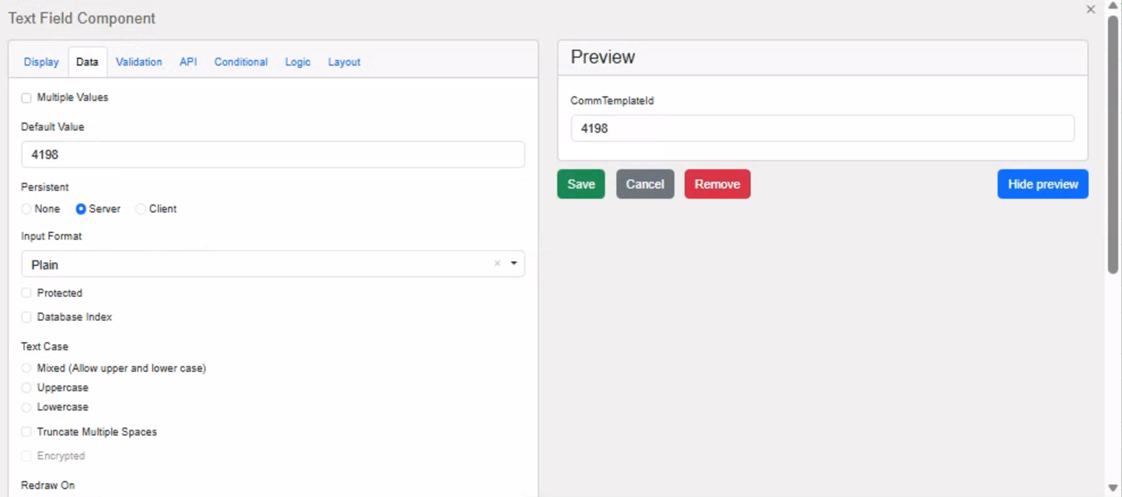1122x497 pixels.
Task: Go to the Display tab
Action: click(x=41, y=62)
